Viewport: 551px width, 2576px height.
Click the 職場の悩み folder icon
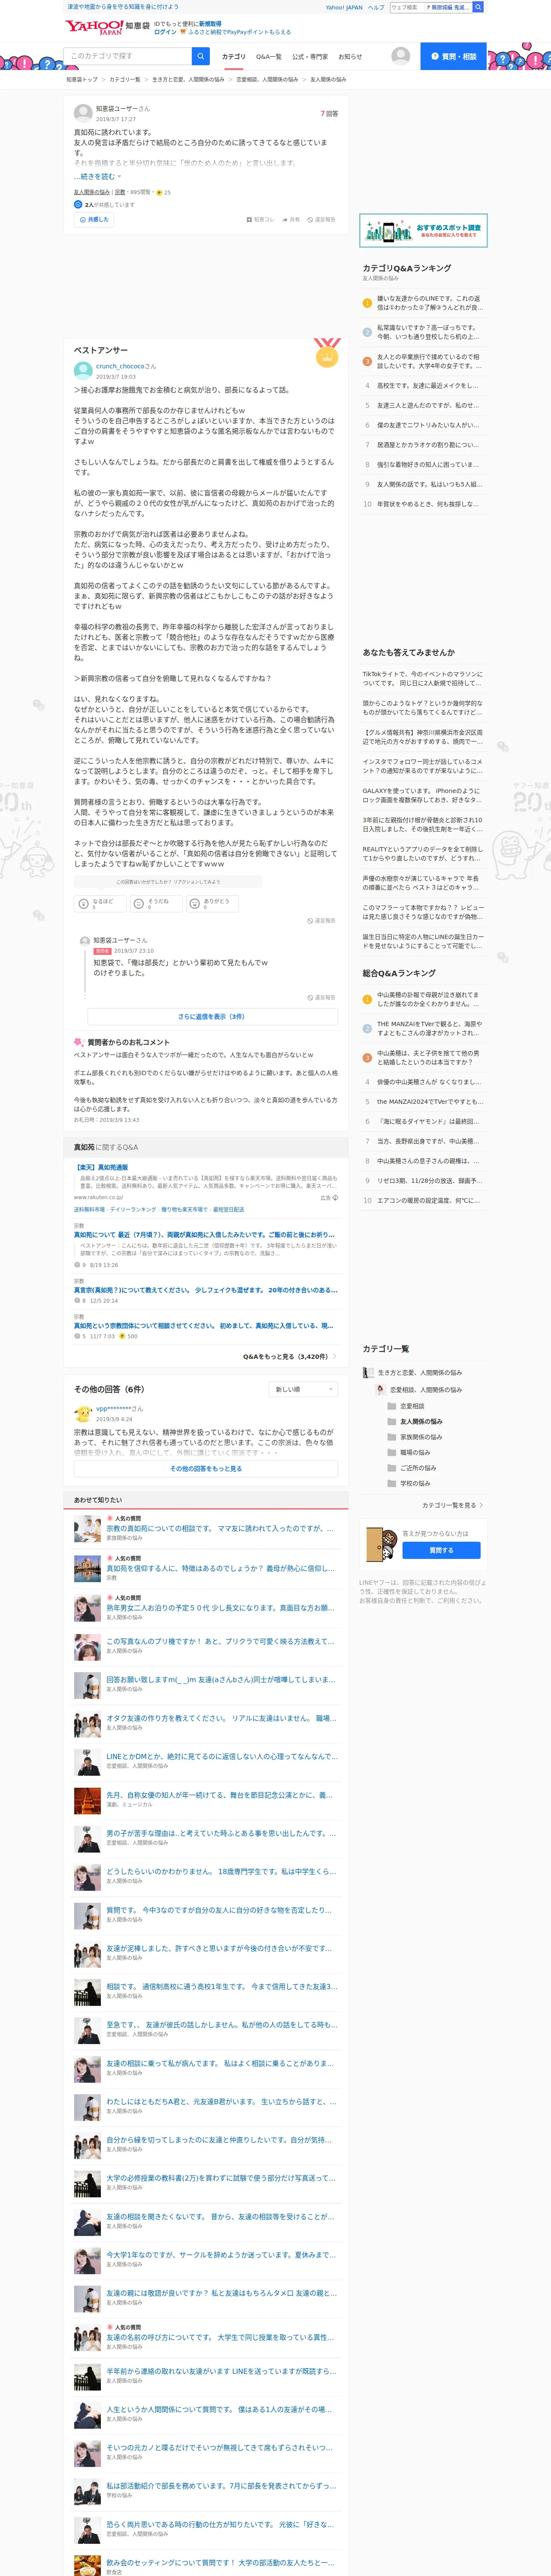coord(392,1452)
